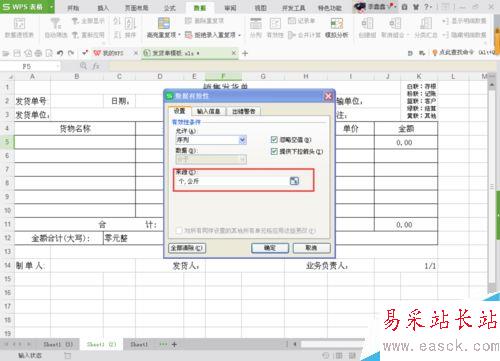The width and height of the screenshot is (500, 361).
Task: Open the Allow (允许) dropdown in dialog
Action: click(243, 140)
